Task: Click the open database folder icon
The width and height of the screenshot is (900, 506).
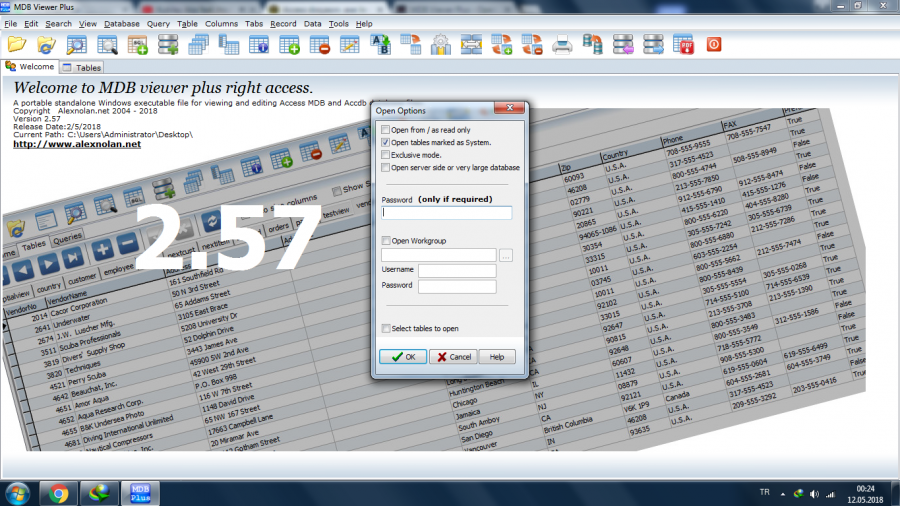Action: click(16, 44)
